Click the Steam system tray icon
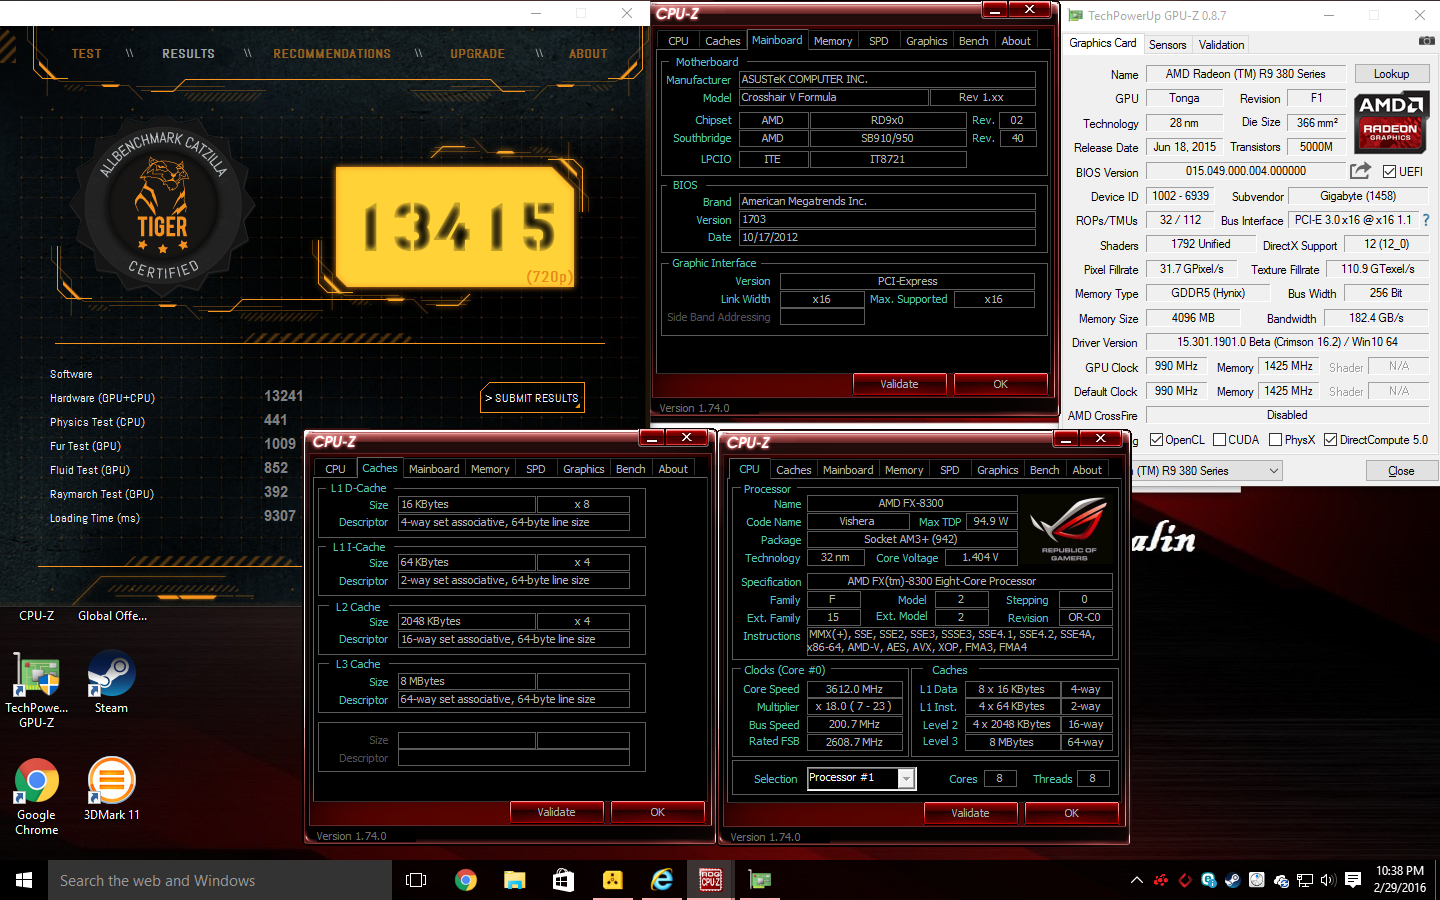 pyautogui.click(x=1232, y=881)
